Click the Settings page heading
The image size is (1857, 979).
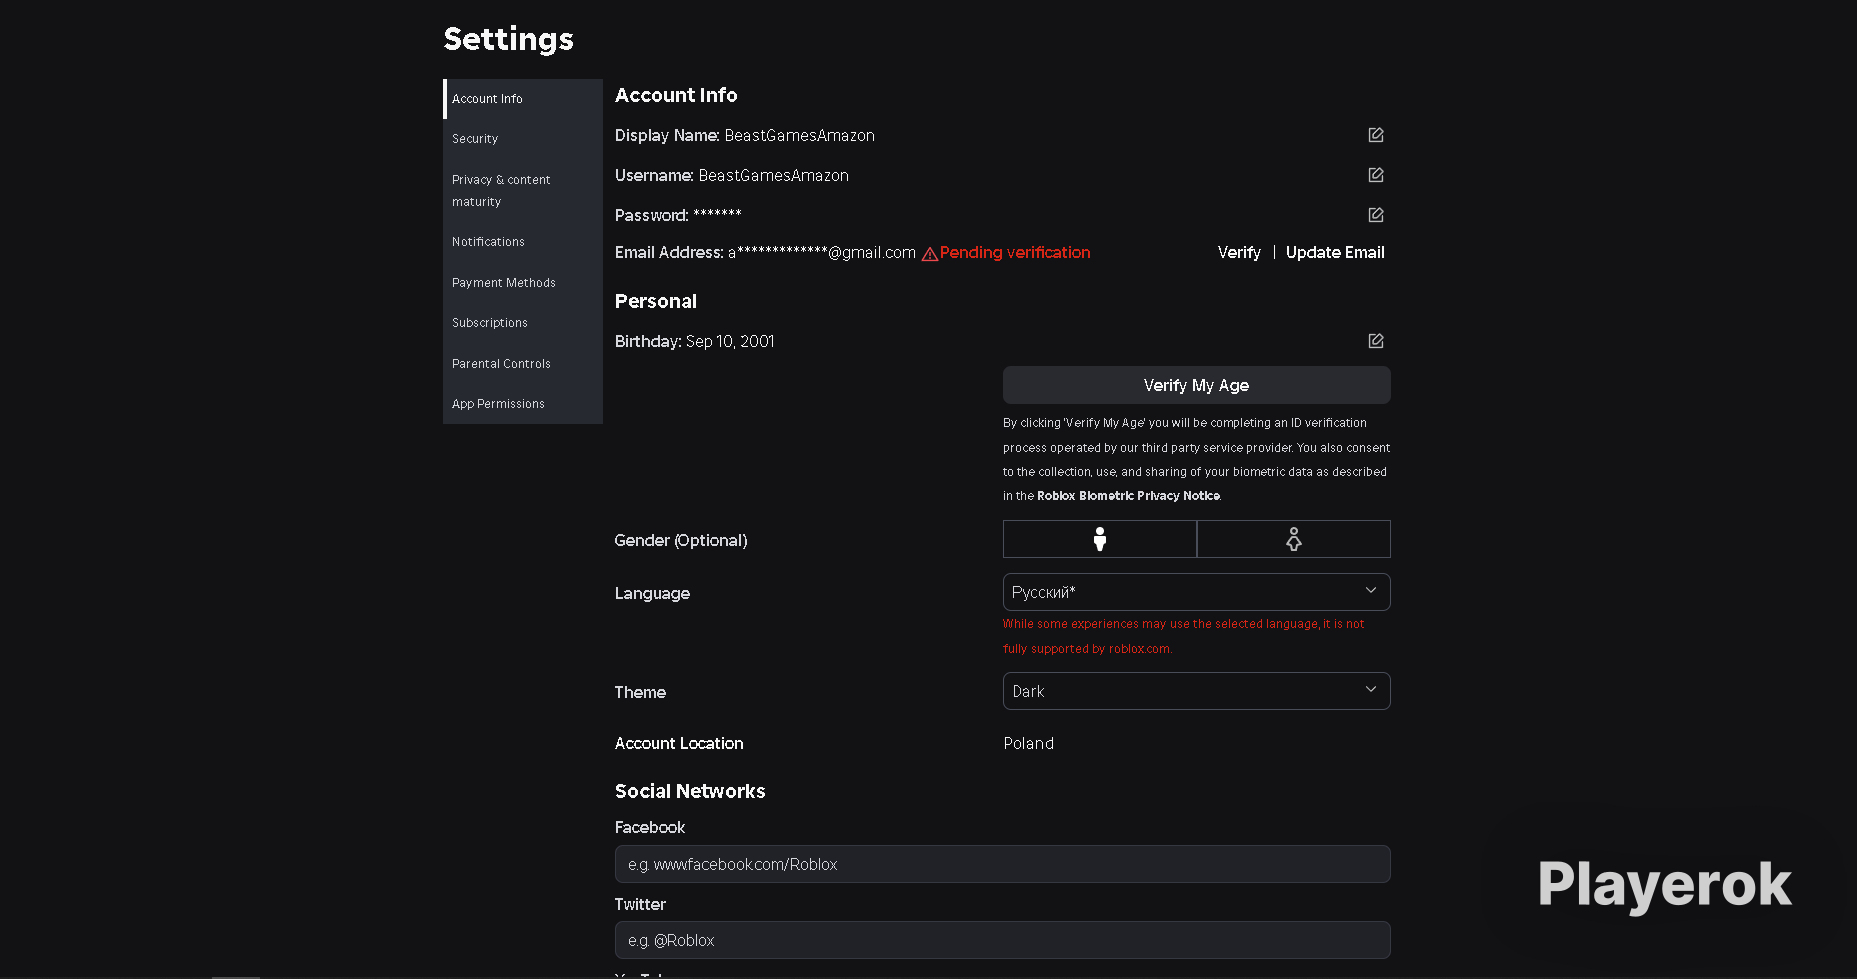(508, 38)
